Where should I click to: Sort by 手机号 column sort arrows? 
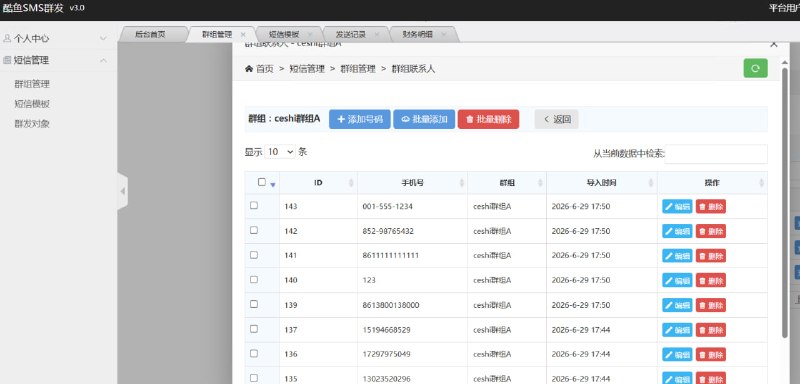(461, 183)
